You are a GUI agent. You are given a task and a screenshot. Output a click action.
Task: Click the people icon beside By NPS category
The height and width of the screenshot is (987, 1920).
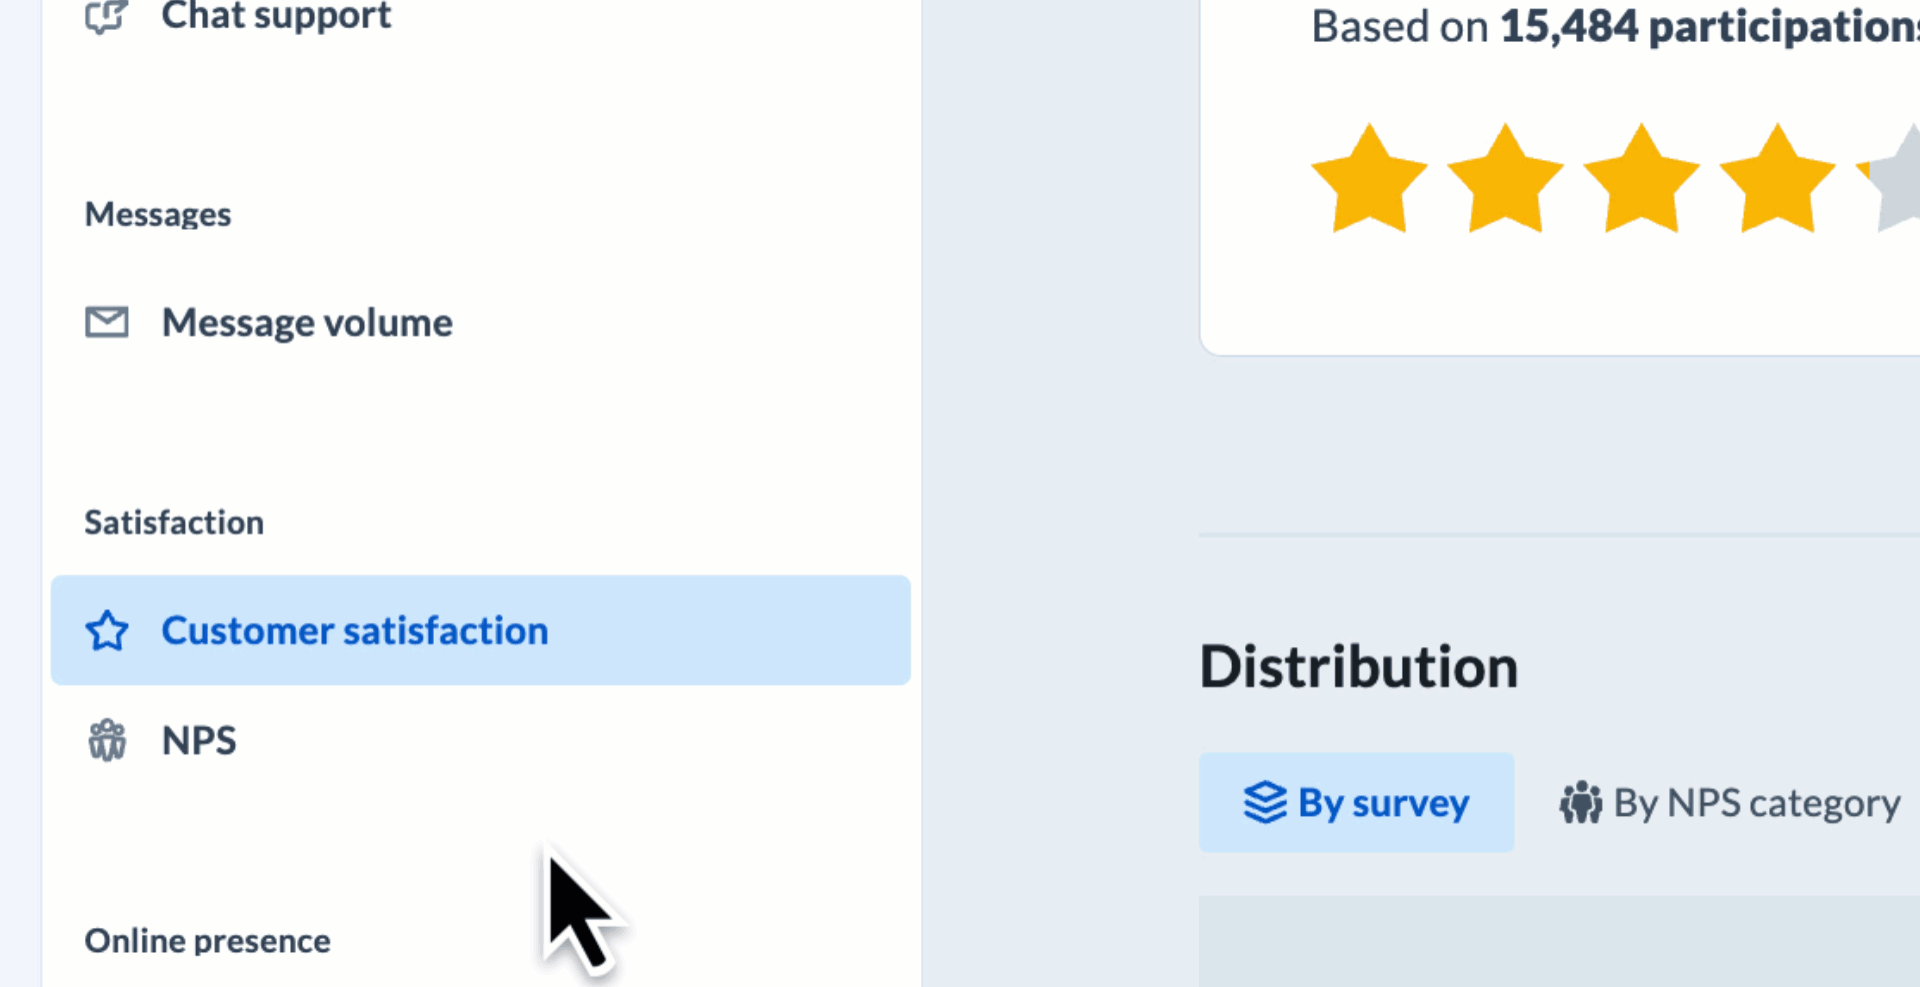[1580, 803]
